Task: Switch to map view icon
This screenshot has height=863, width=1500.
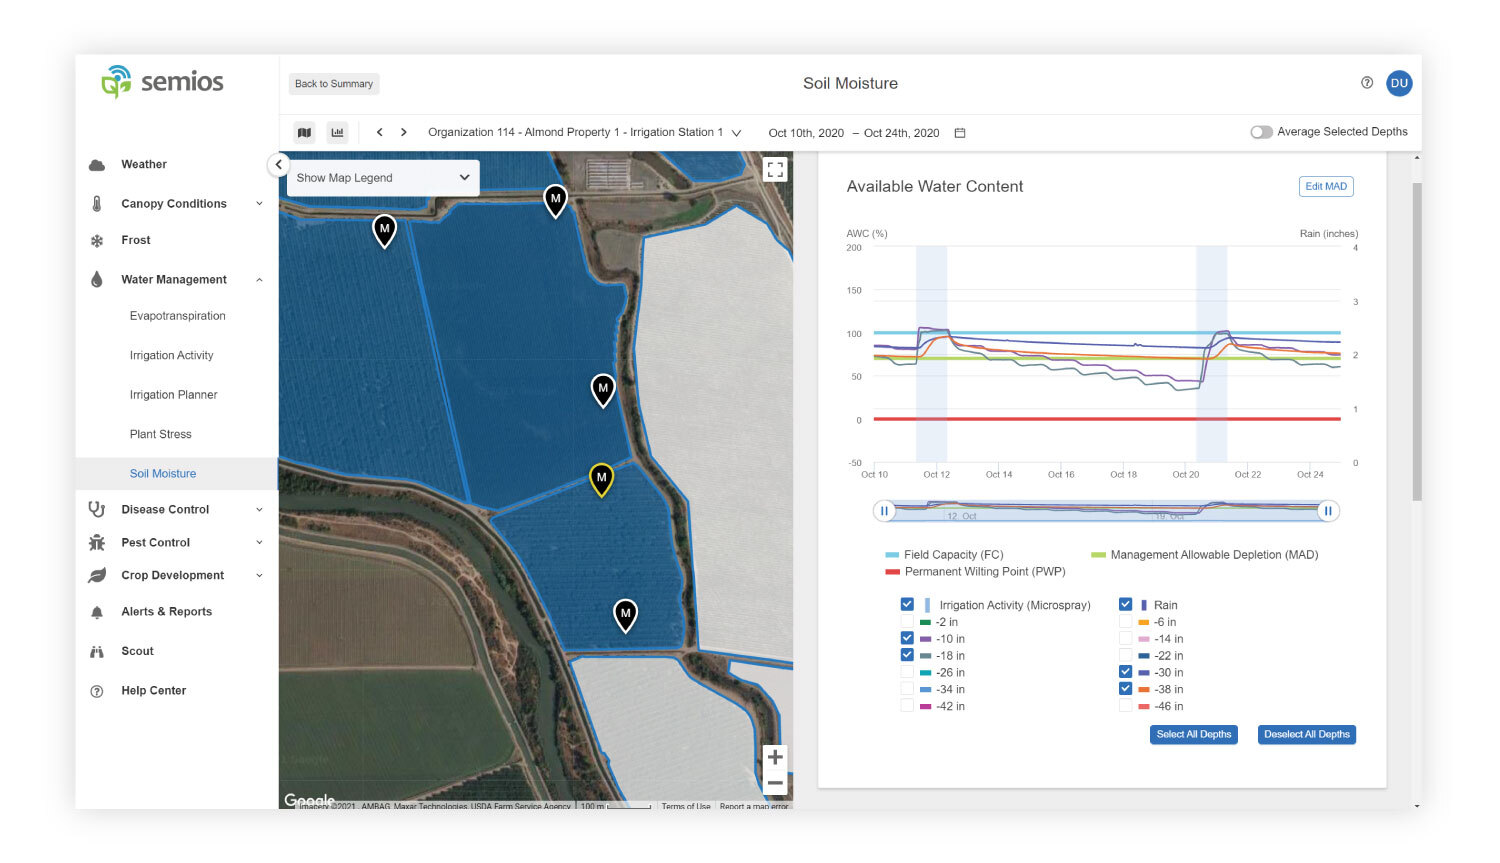Action: 304,132
